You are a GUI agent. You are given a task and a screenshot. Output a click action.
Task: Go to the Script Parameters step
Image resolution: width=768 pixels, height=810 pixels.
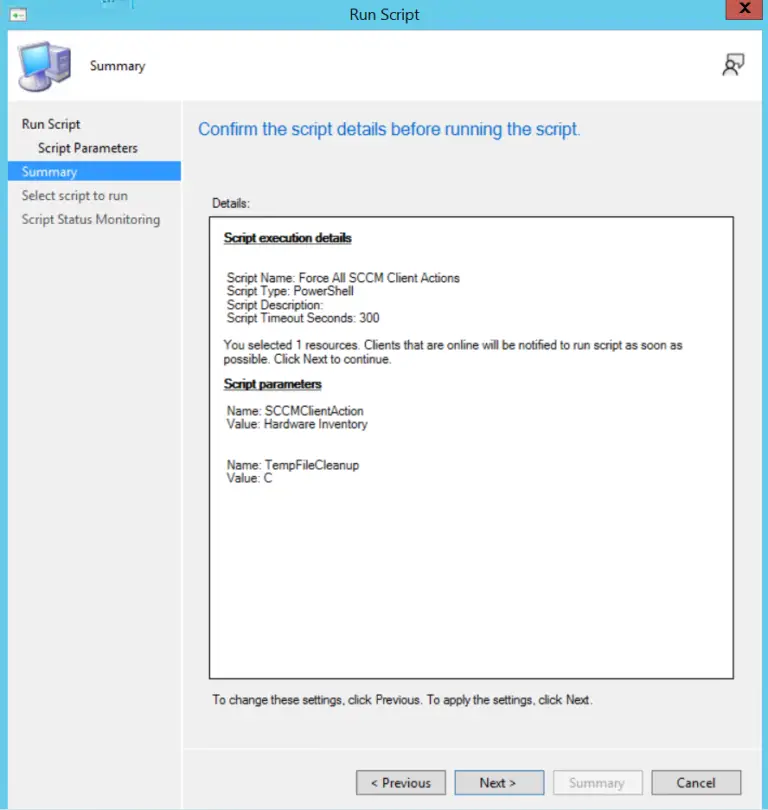(88, 148)
